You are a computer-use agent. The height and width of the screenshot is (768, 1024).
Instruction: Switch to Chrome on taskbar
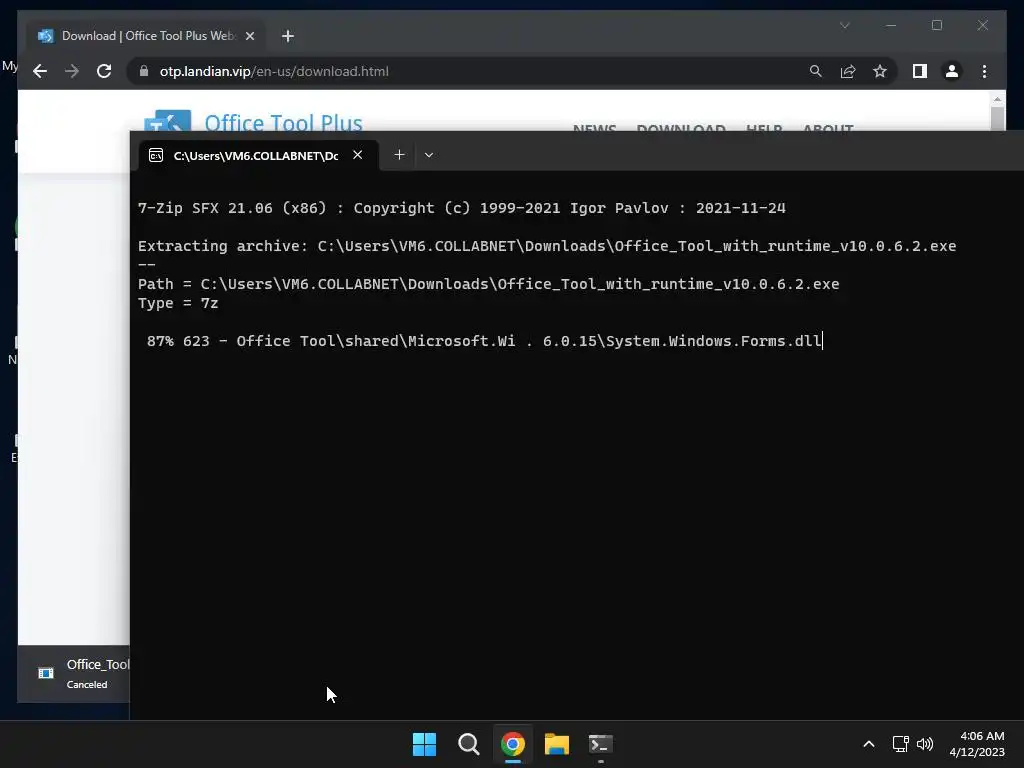tap(513, 744)
